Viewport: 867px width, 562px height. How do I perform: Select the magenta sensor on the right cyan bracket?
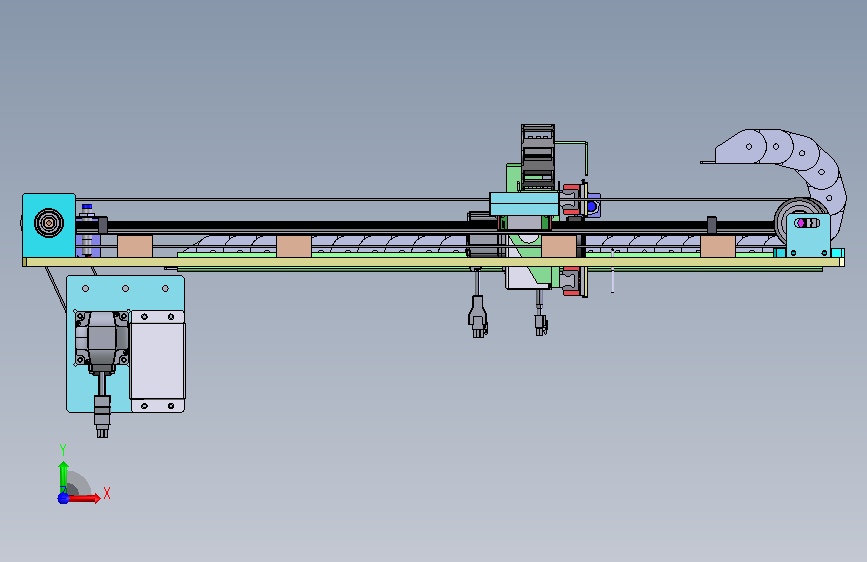[x=801, y=223]
